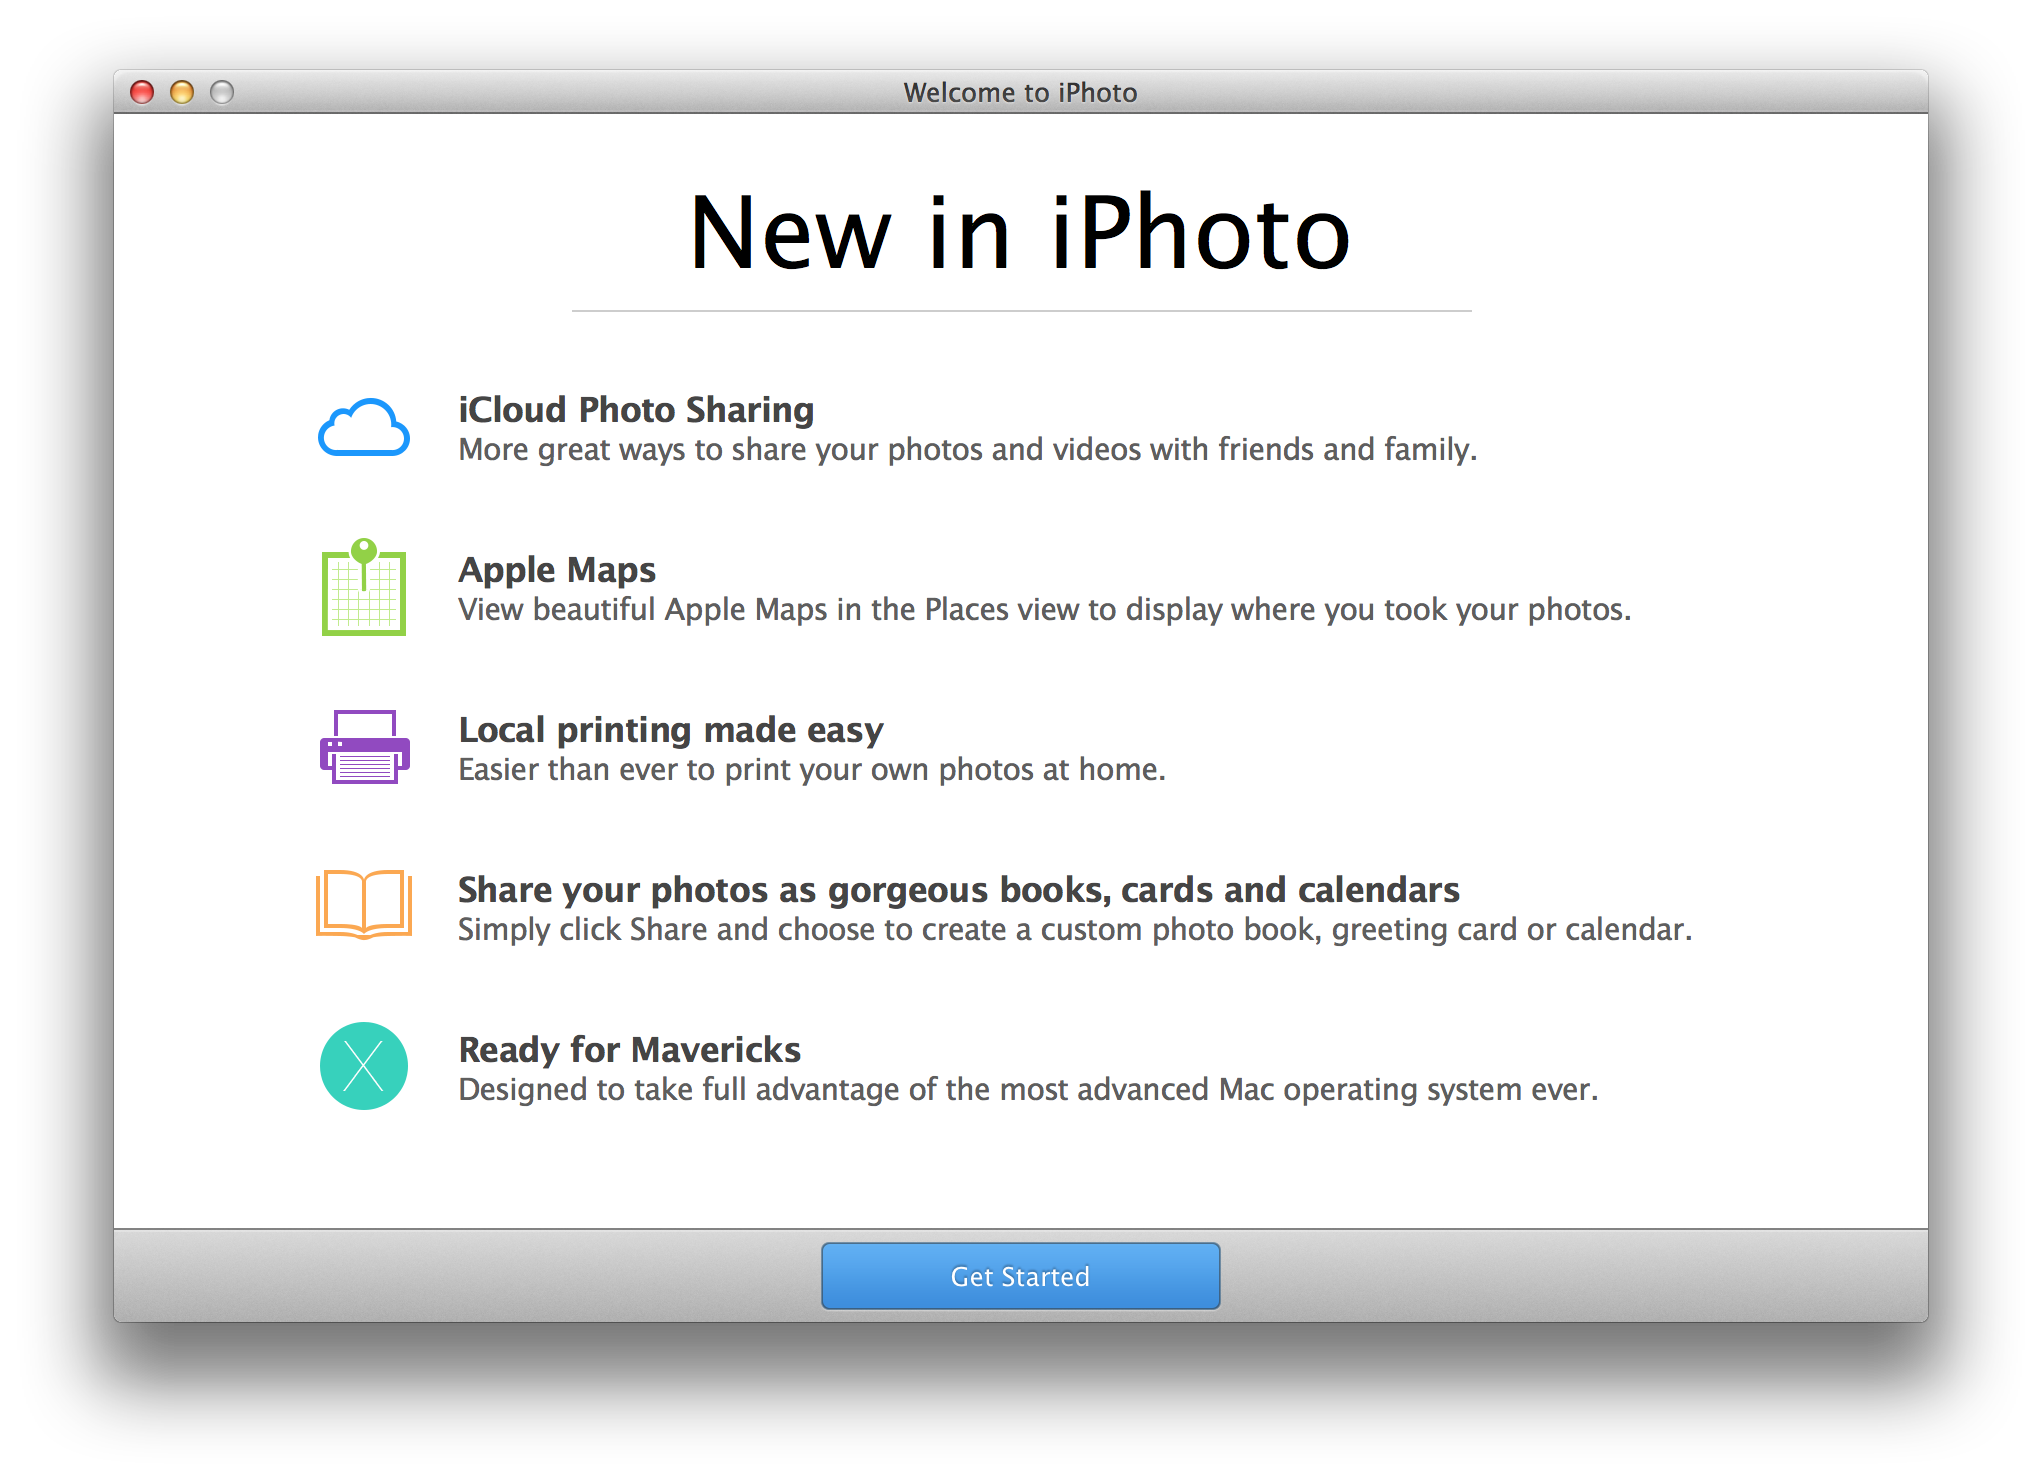The width and height of the screenshot is (2042, 1480).
Task: Click the Welcome to iPhoto title bar text
Action: [x=1020, y=92]
